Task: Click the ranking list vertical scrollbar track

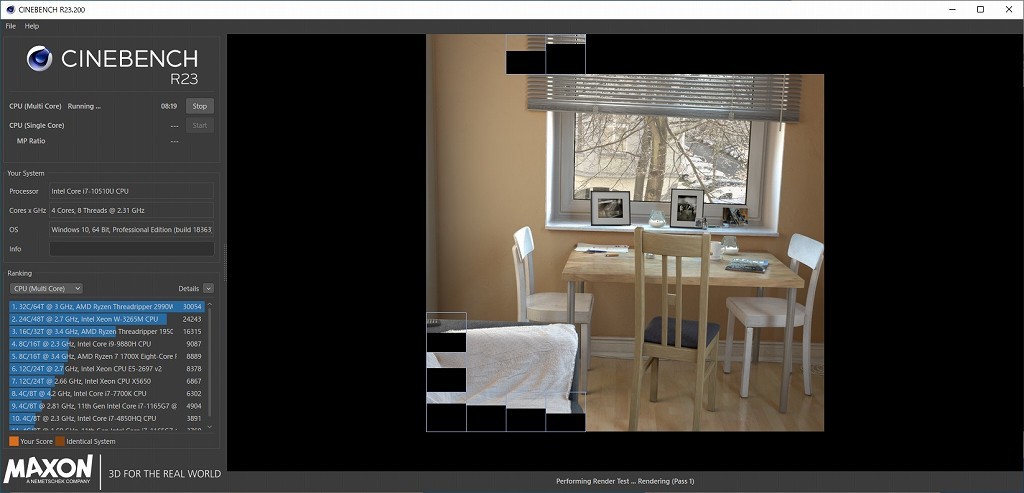Action: click(210, 366)
